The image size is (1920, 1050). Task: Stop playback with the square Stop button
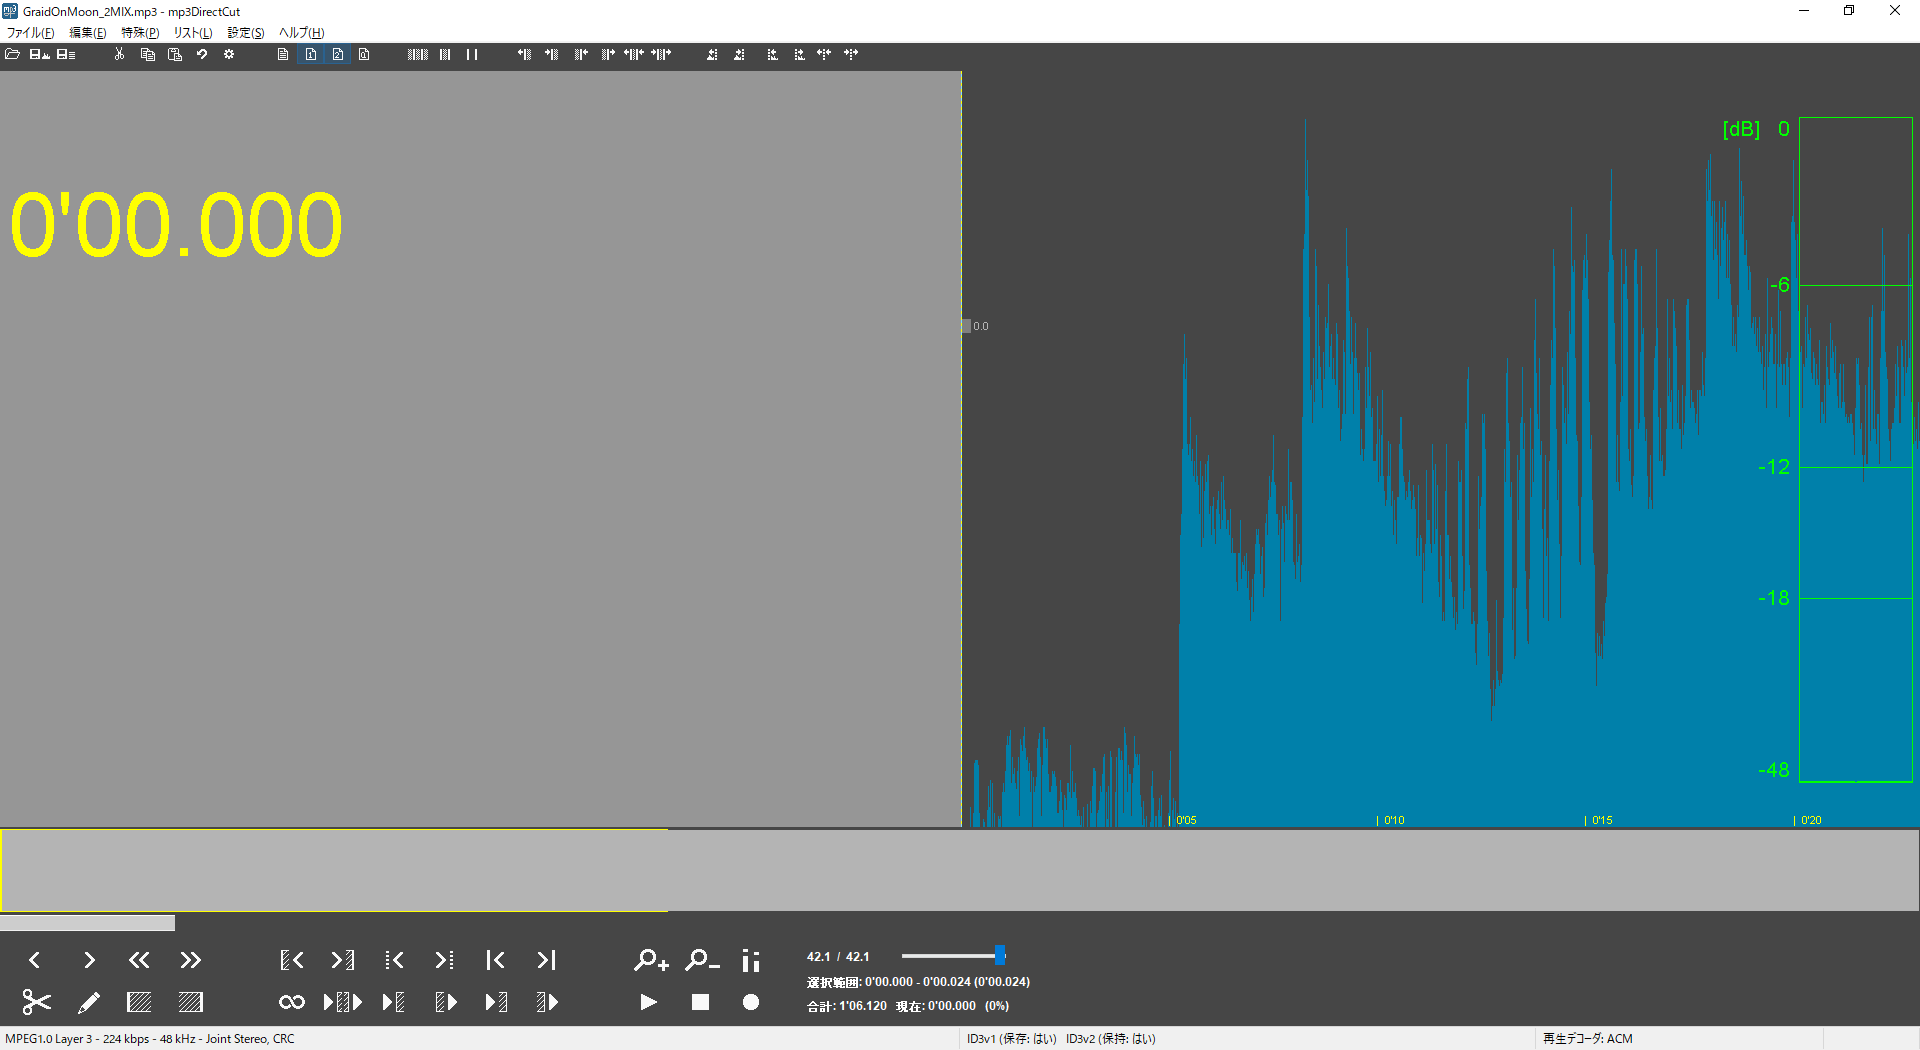(700, 1002)
